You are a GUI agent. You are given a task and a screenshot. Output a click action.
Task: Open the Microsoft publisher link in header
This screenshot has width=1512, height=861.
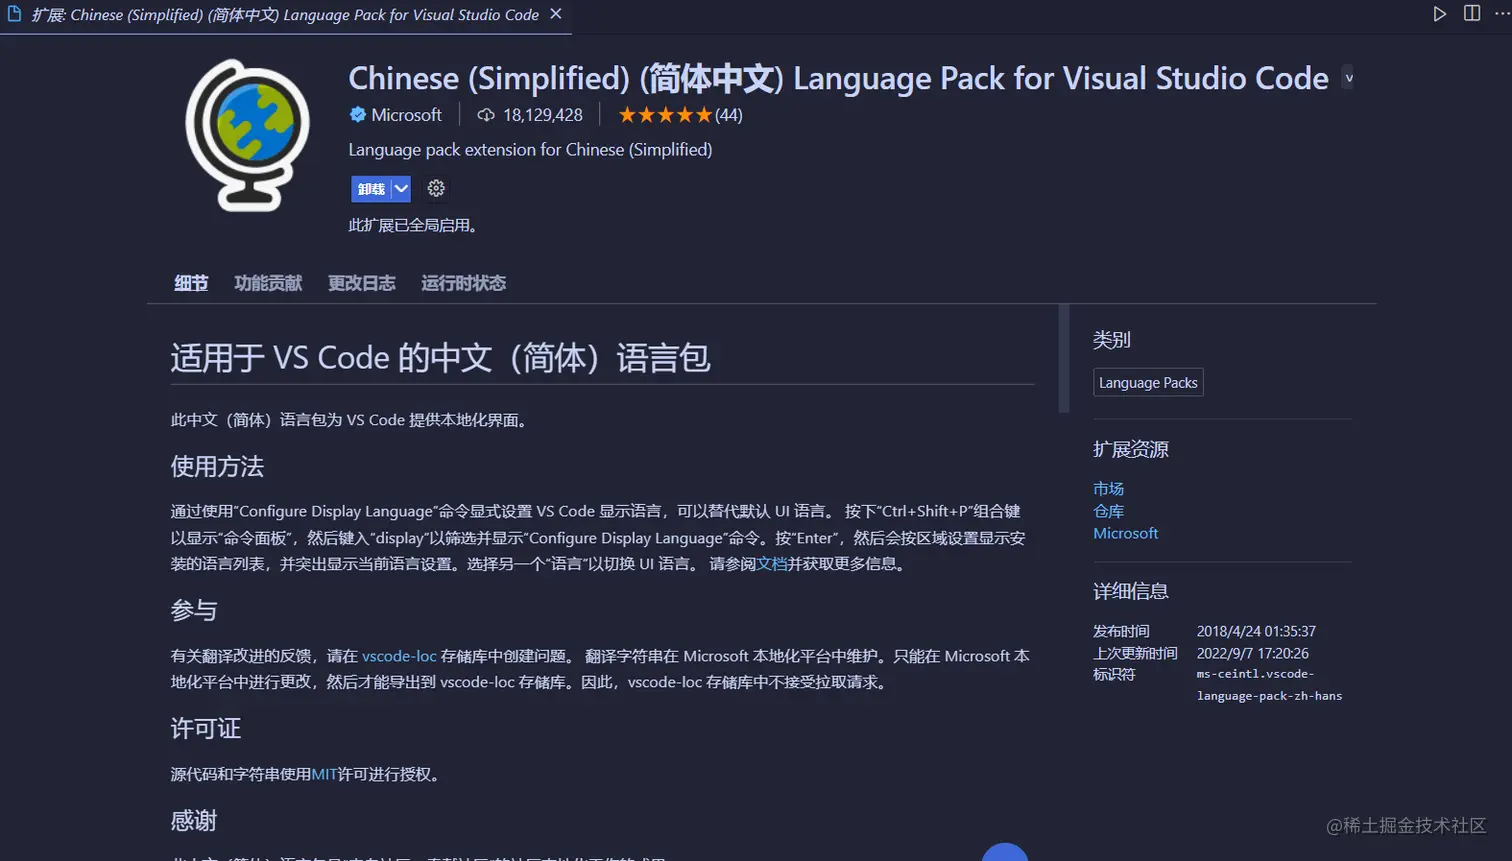click(406, 115)
